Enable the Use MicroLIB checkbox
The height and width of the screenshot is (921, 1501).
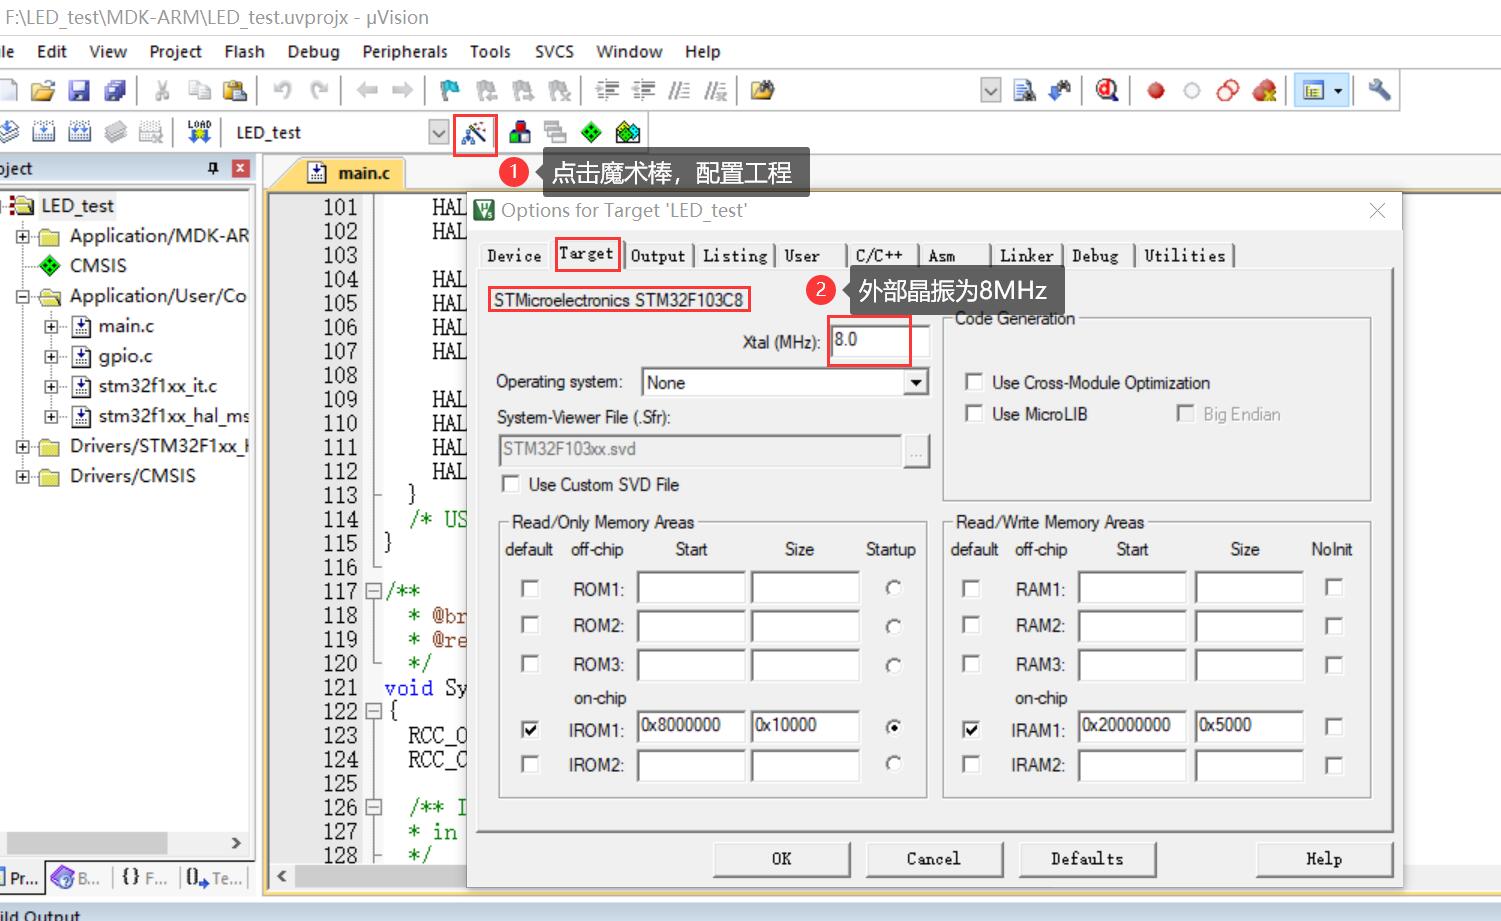tap(973, 413)
